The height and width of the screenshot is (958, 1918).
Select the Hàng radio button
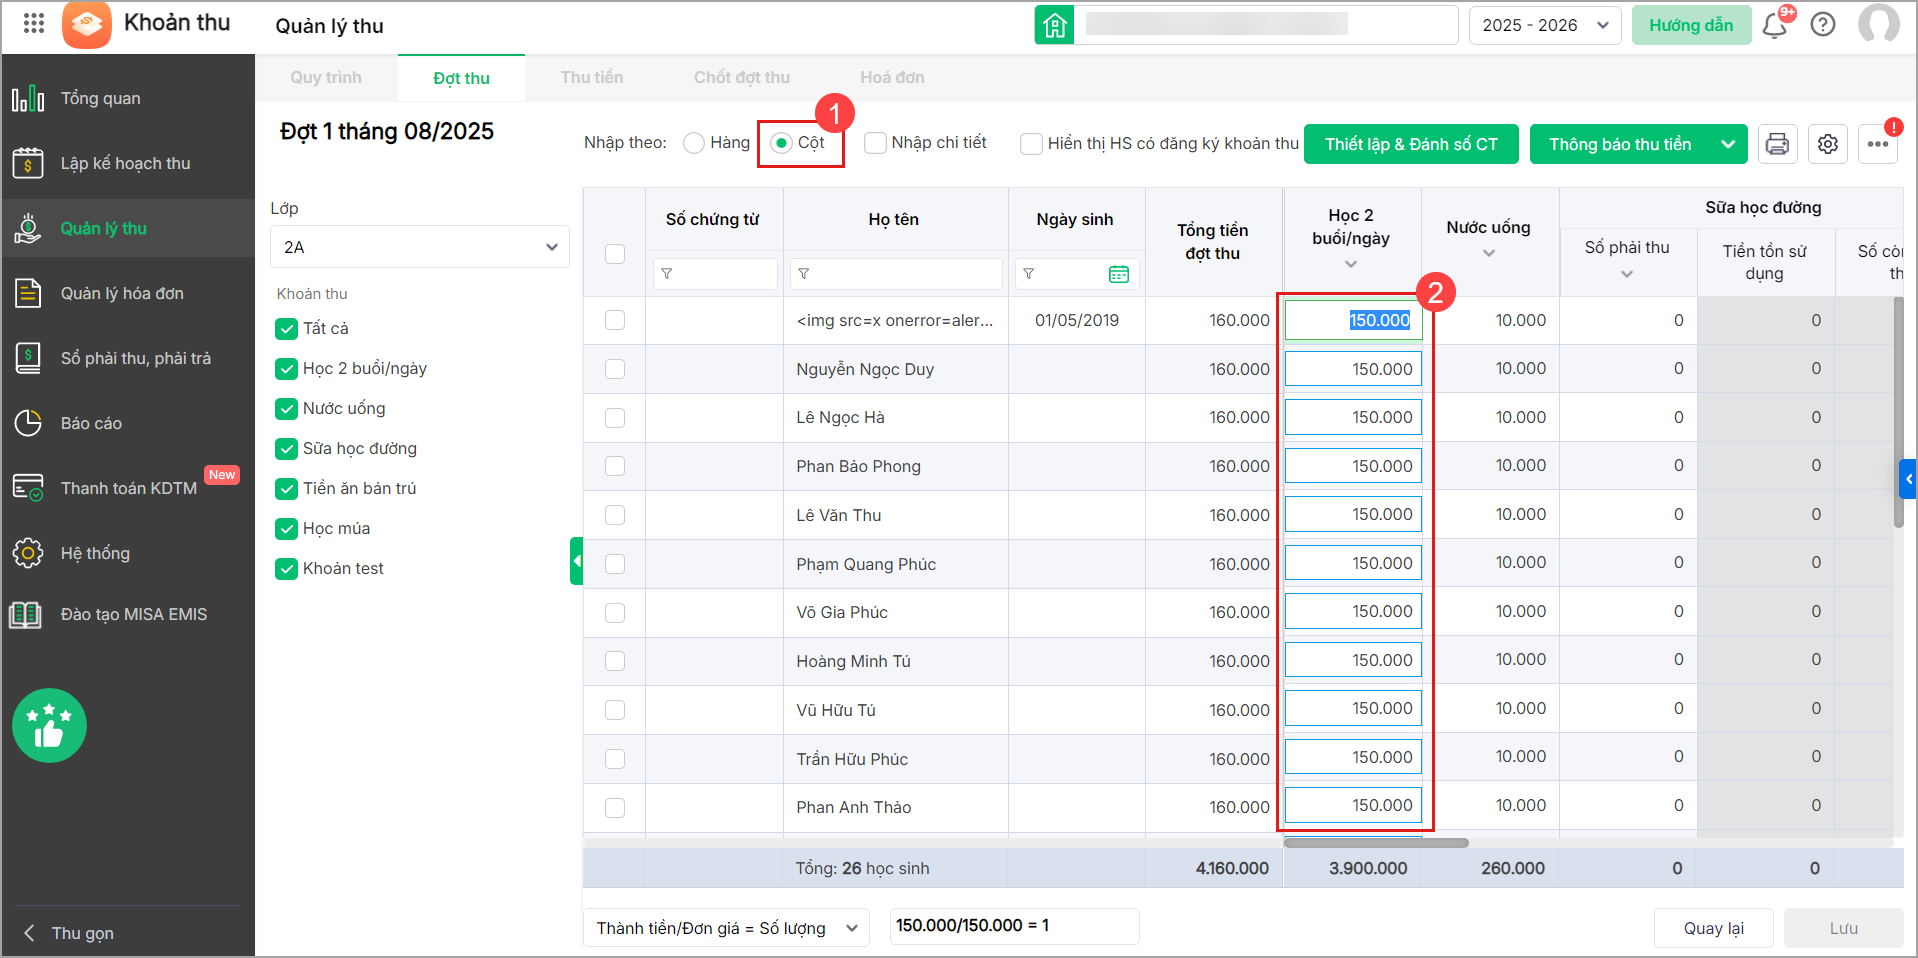[694, 143]
